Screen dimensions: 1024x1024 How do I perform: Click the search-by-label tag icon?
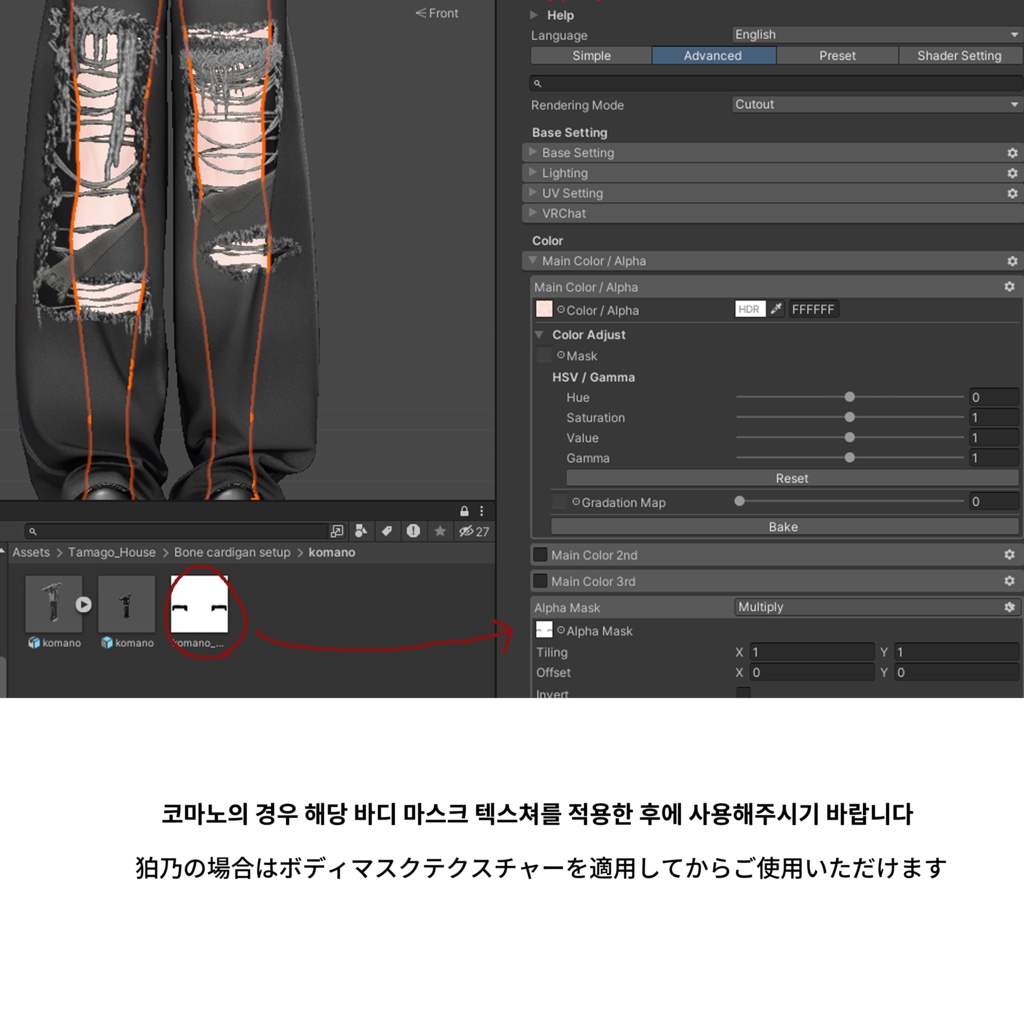[x=387, y=531]
